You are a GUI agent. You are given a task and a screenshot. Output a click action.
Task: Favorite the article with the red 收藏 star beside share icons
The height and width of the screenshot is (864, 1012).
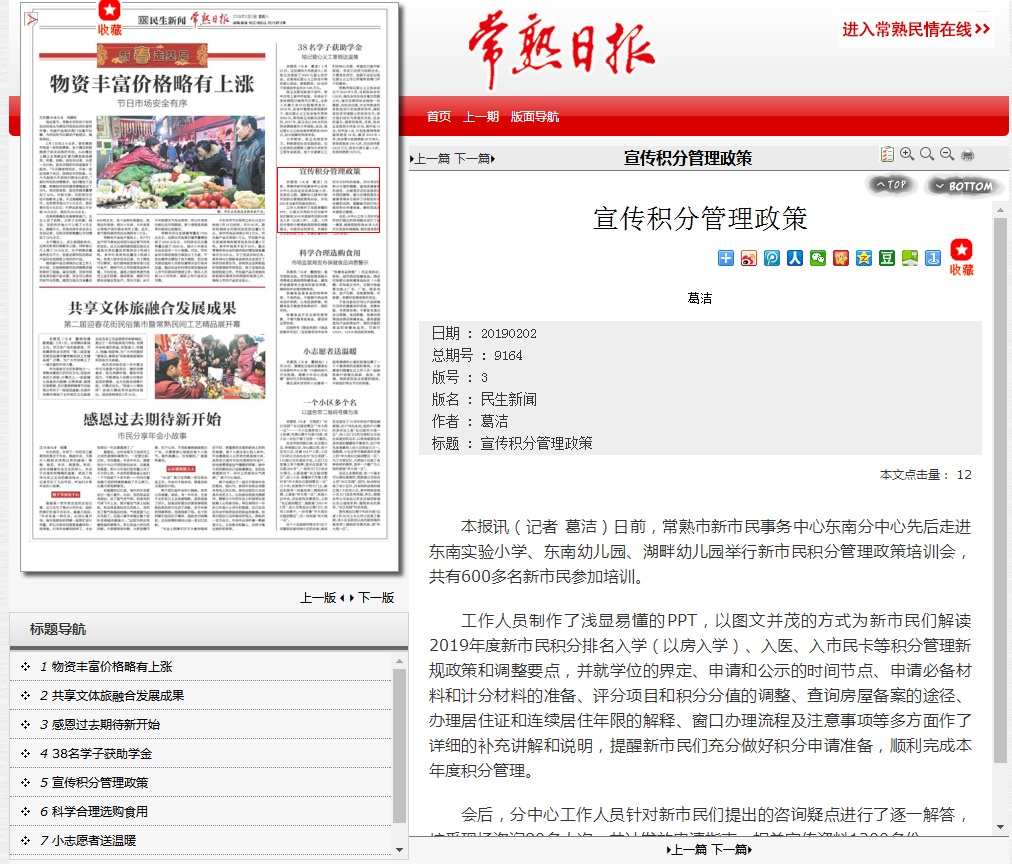[961, 257]
